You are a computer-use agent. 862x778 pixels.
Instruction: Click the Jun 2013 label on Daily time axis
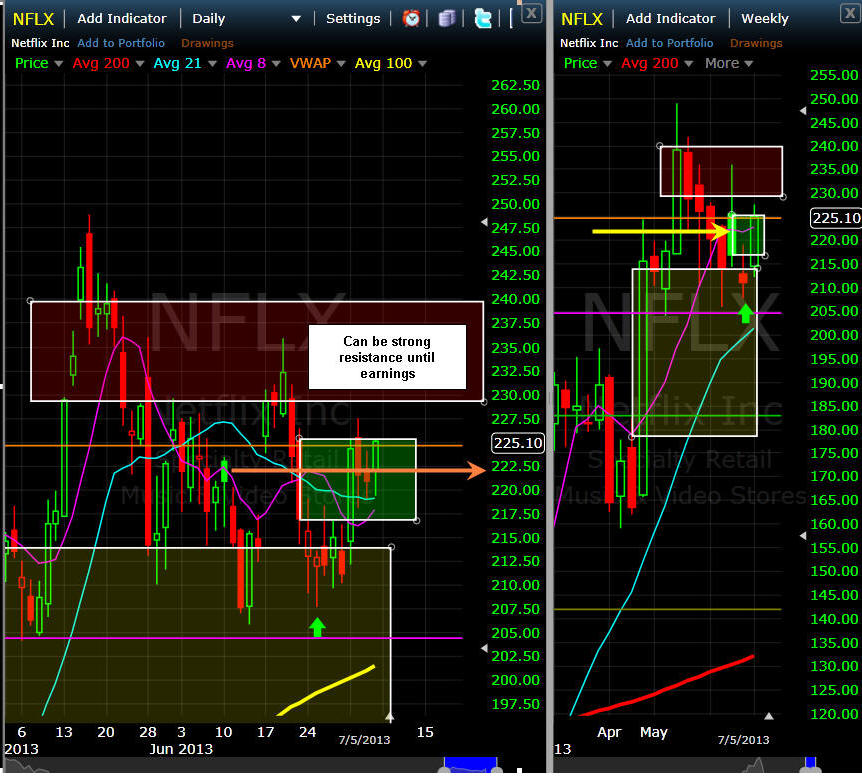[x=181, y=749]
